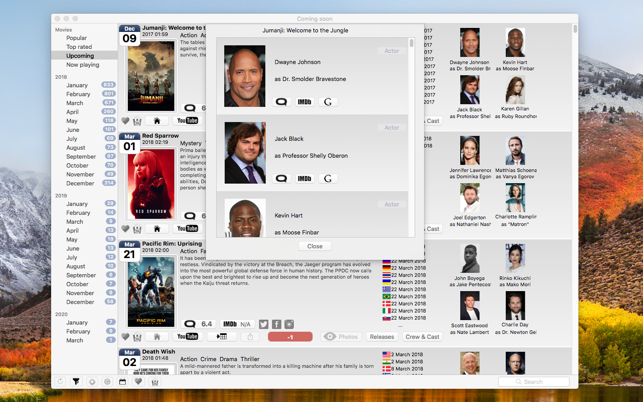The image size is (643, 402).
Task: Search Dwayne Johnson on Google icon
Action: (x=328, y=102)
